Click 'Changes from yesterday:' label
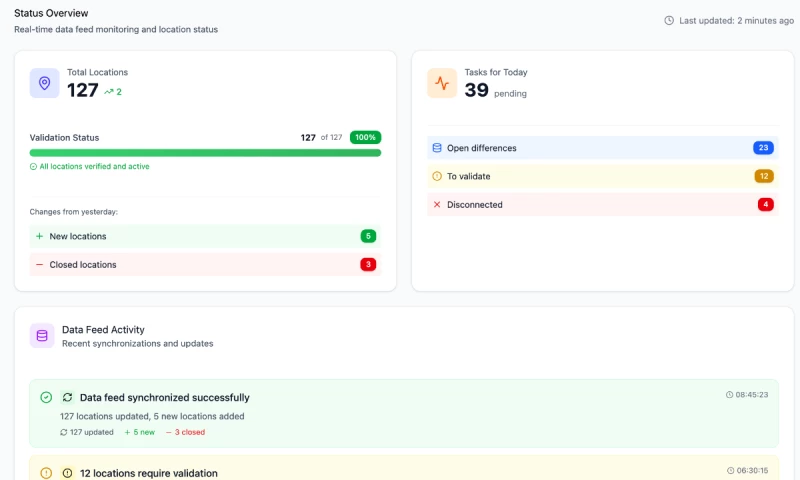The height and width of the screenshot is (480, 800). point(73,212)
